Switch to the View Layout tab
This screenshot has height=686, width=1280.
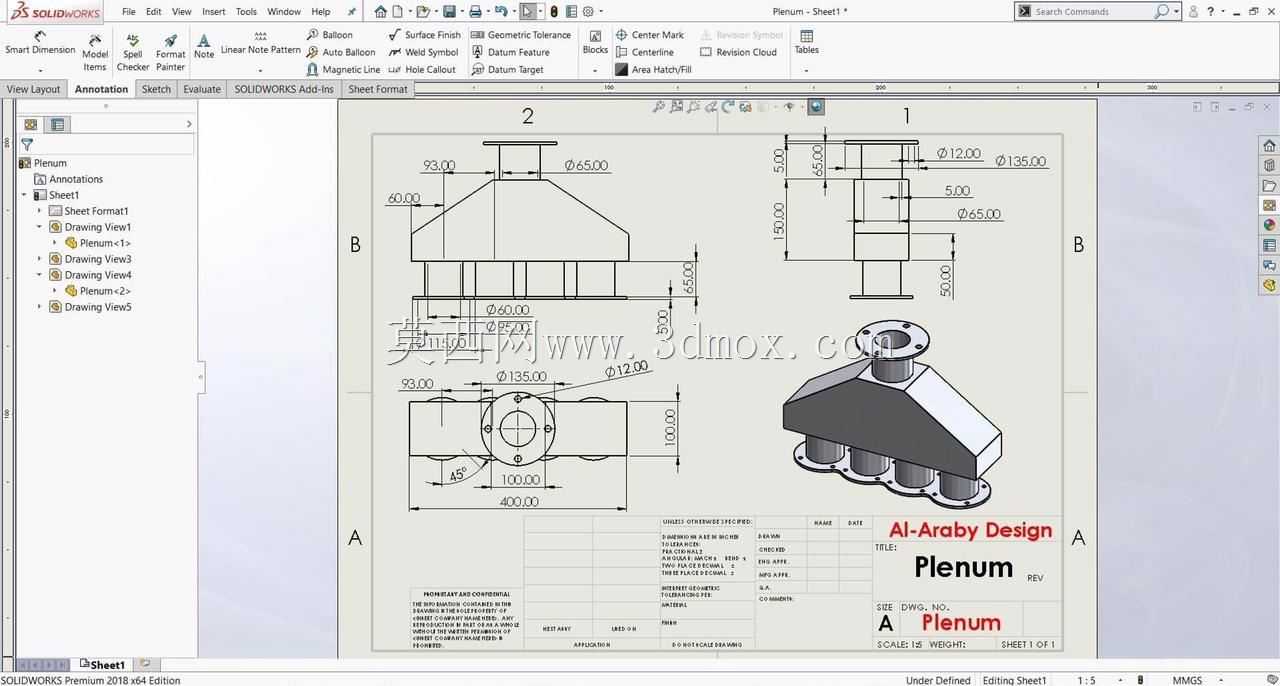(33, 89)
